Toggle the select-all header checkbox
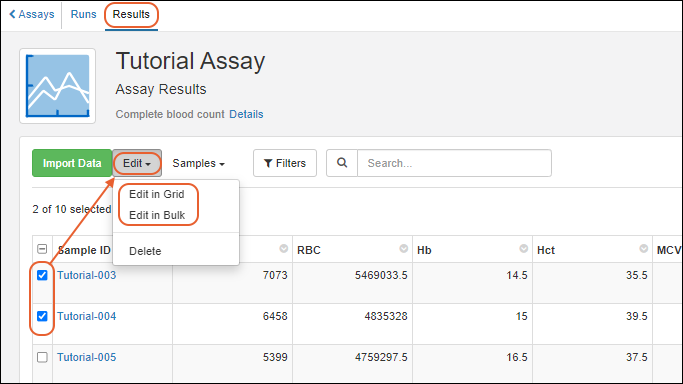 pyautogui.click(x=42, y=249)
